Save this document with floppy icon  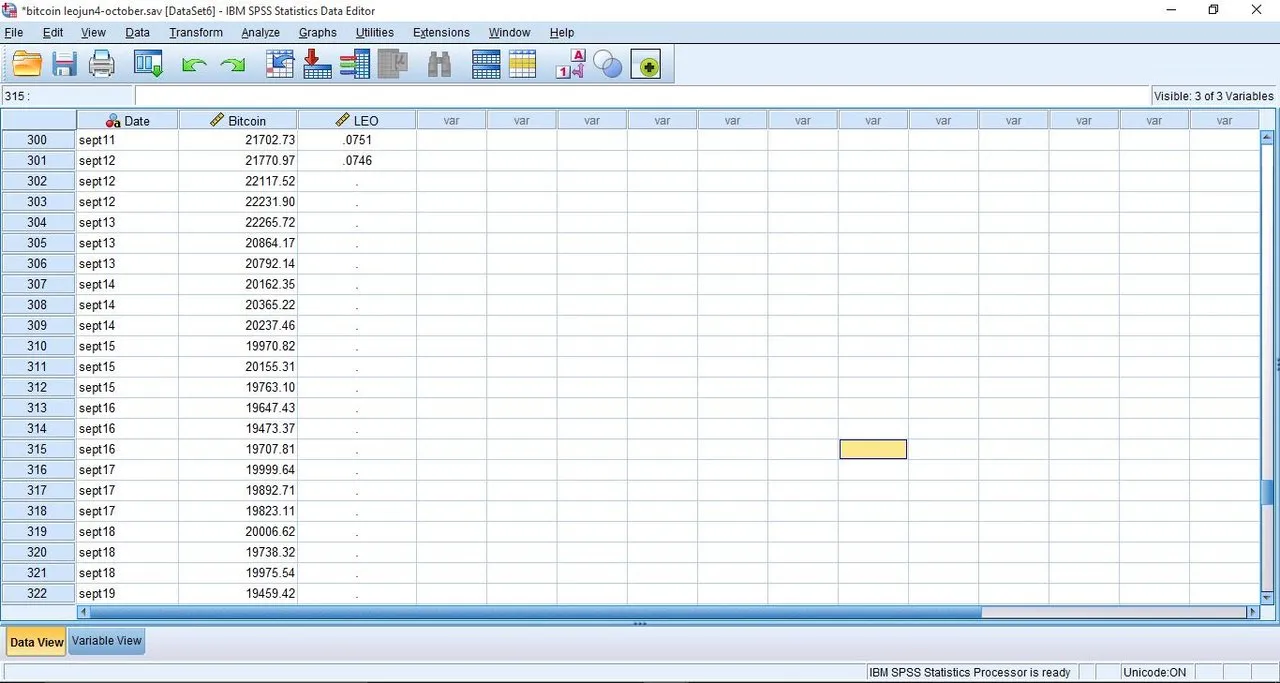65,65
